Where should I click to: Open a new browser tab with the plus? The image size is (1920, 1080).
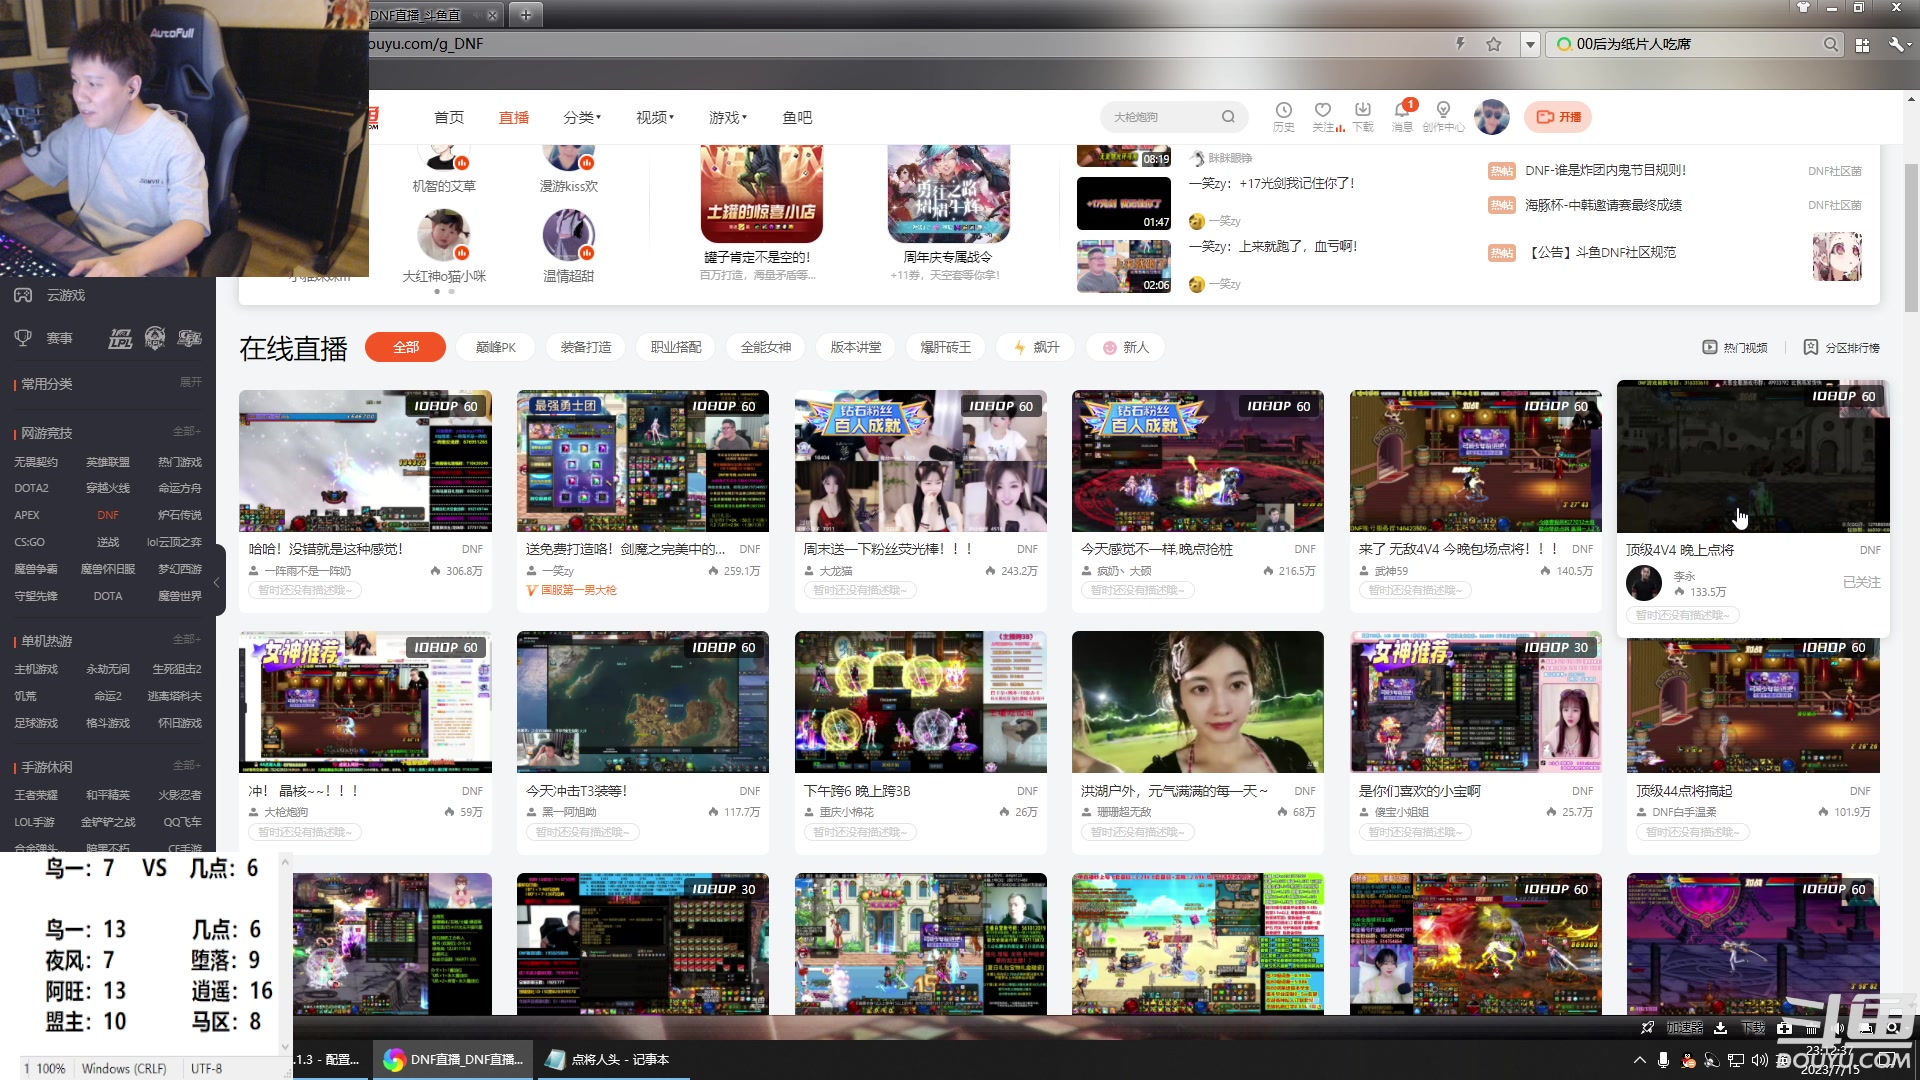[525, 14]
